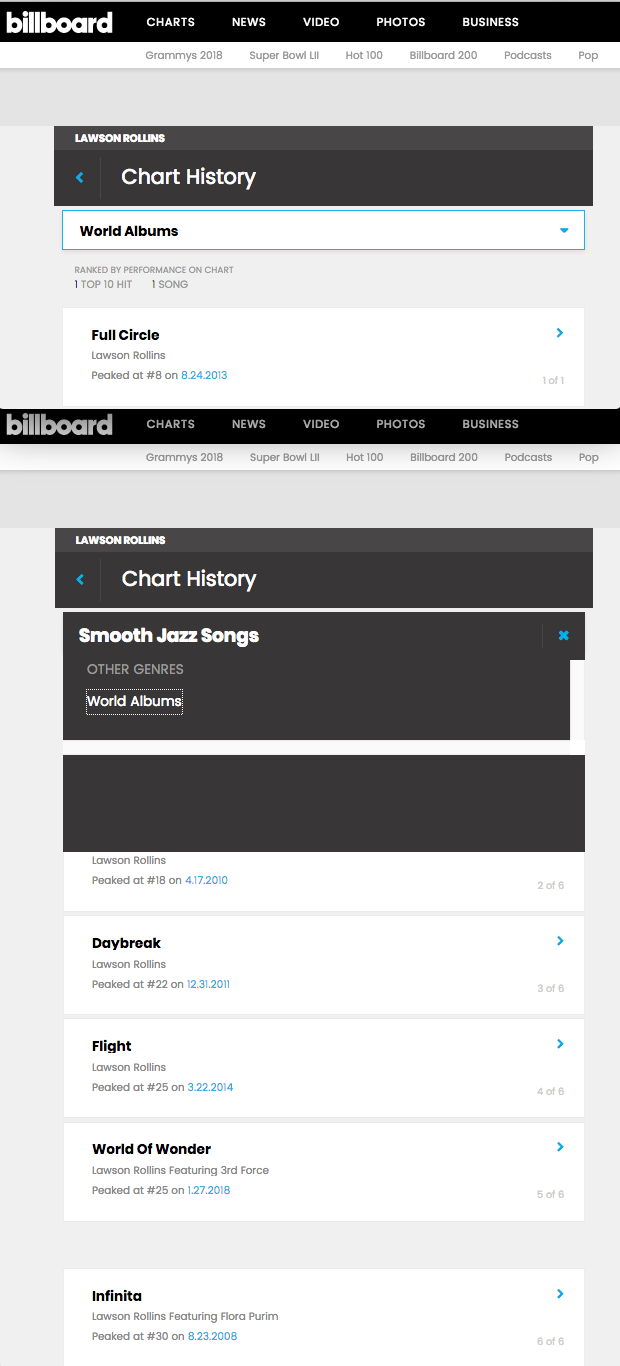Image resolution: width=620 pixels, height=1366 pixels.
Task: Open Flight entry chevron arrow
Action: [560, 1044]
